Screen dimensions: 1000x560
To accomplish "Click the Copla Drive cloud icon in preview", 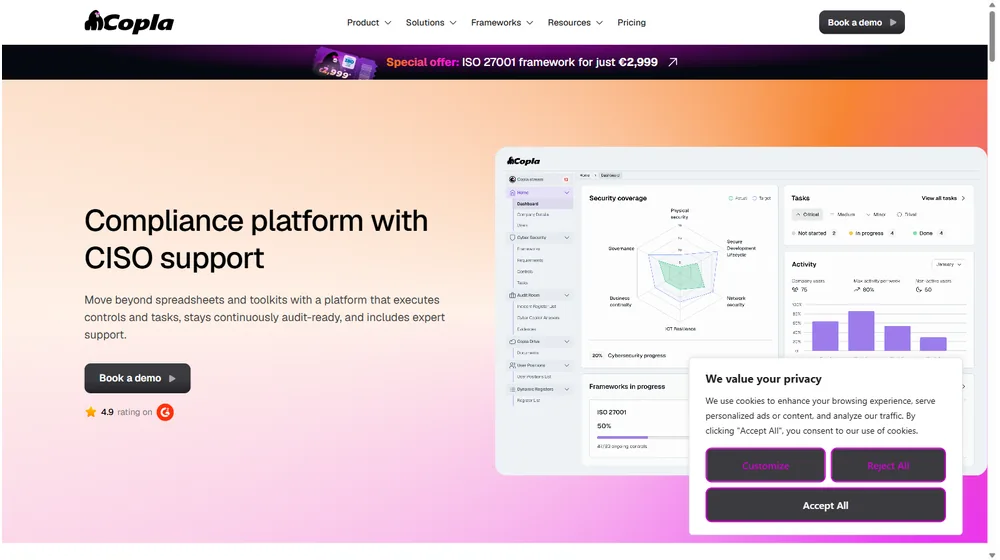I will tap(512, 341).
